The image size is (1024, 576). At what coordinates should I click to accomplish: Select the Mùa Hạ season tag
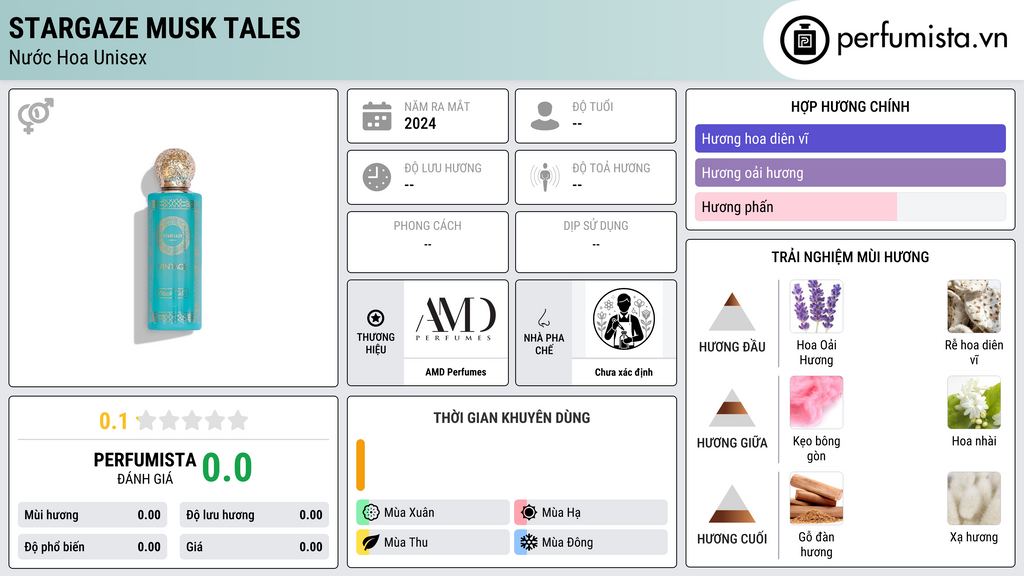point(591,513)
